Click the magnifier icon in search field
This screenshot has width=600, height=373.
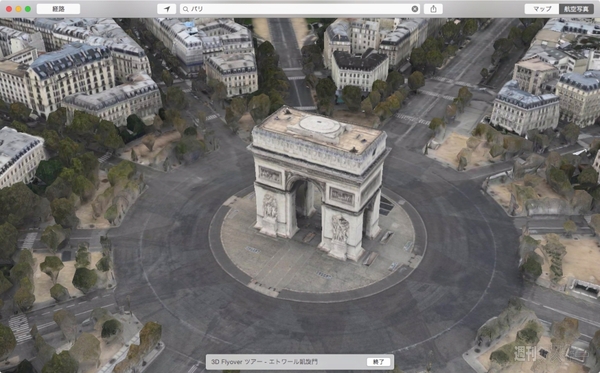[x=186, y=9]
